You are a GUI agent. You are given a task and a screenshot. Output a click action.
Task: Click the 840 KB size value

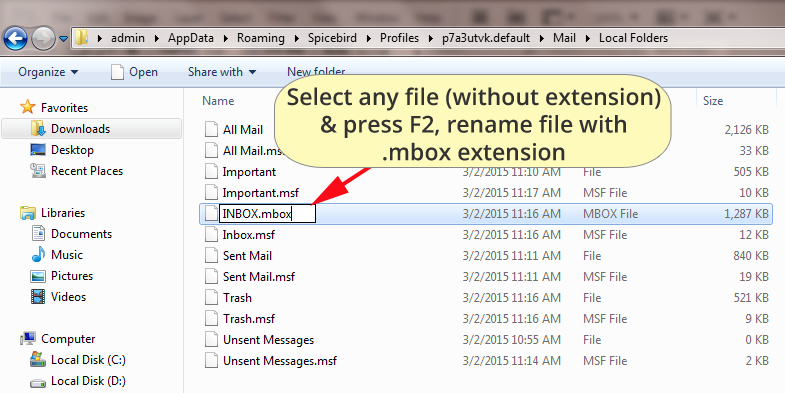click(751, 256)
